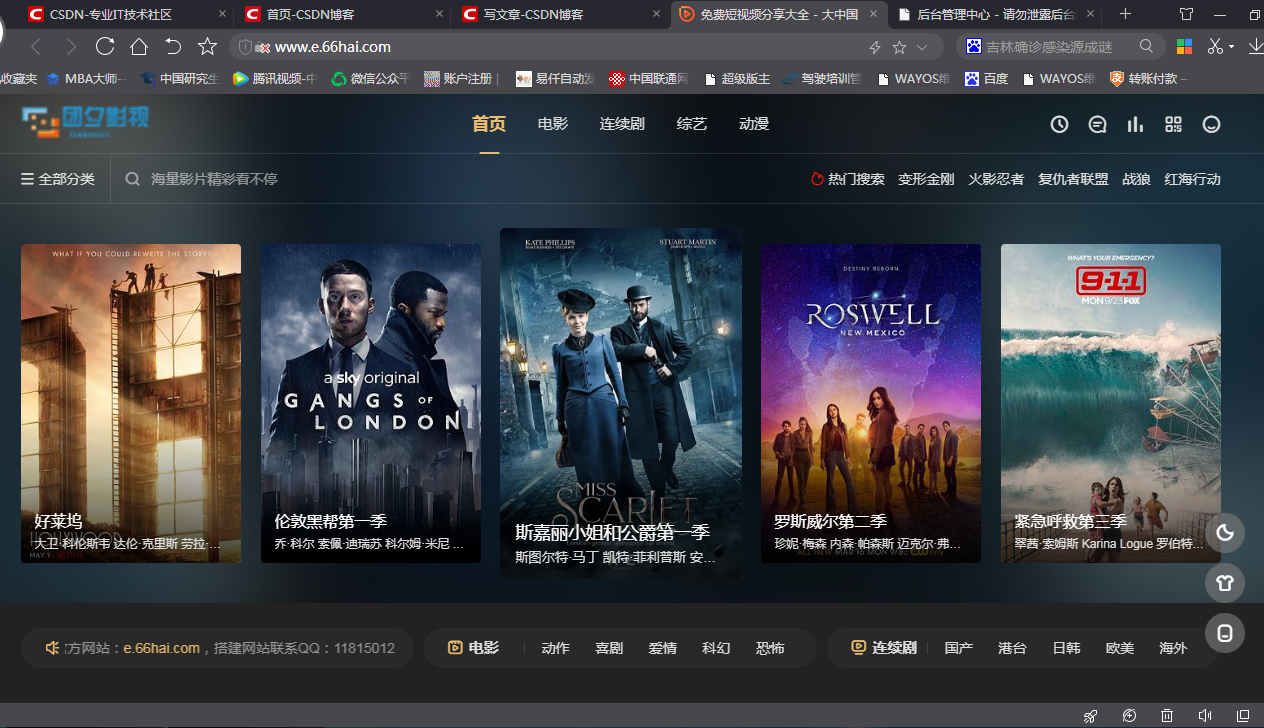
Task: Filter series by 欧美
Action: tap(1120, 648)
